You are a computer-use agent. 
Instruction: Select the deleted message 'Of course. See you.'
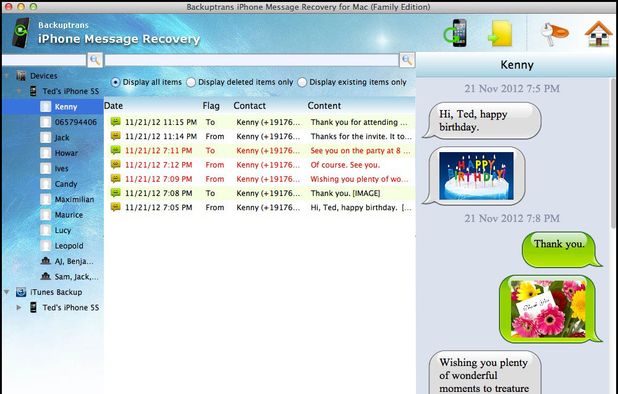point(345,165)
